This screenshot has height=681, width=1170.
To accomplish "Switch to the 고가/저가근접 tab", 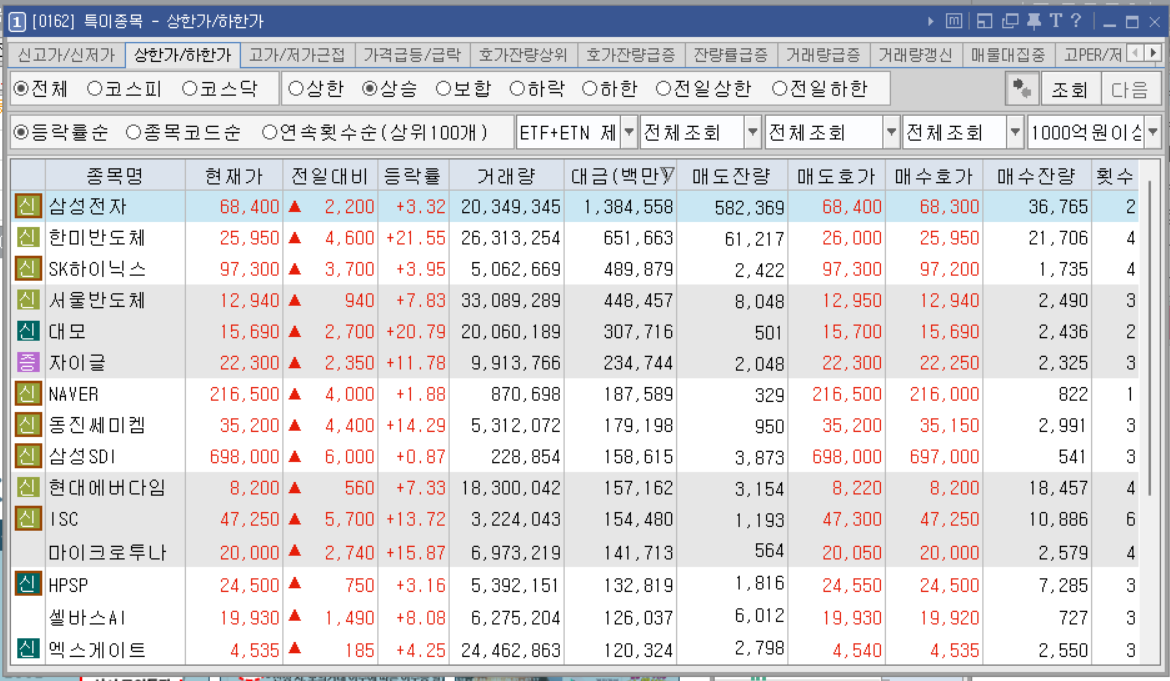I will click(297, 55).
